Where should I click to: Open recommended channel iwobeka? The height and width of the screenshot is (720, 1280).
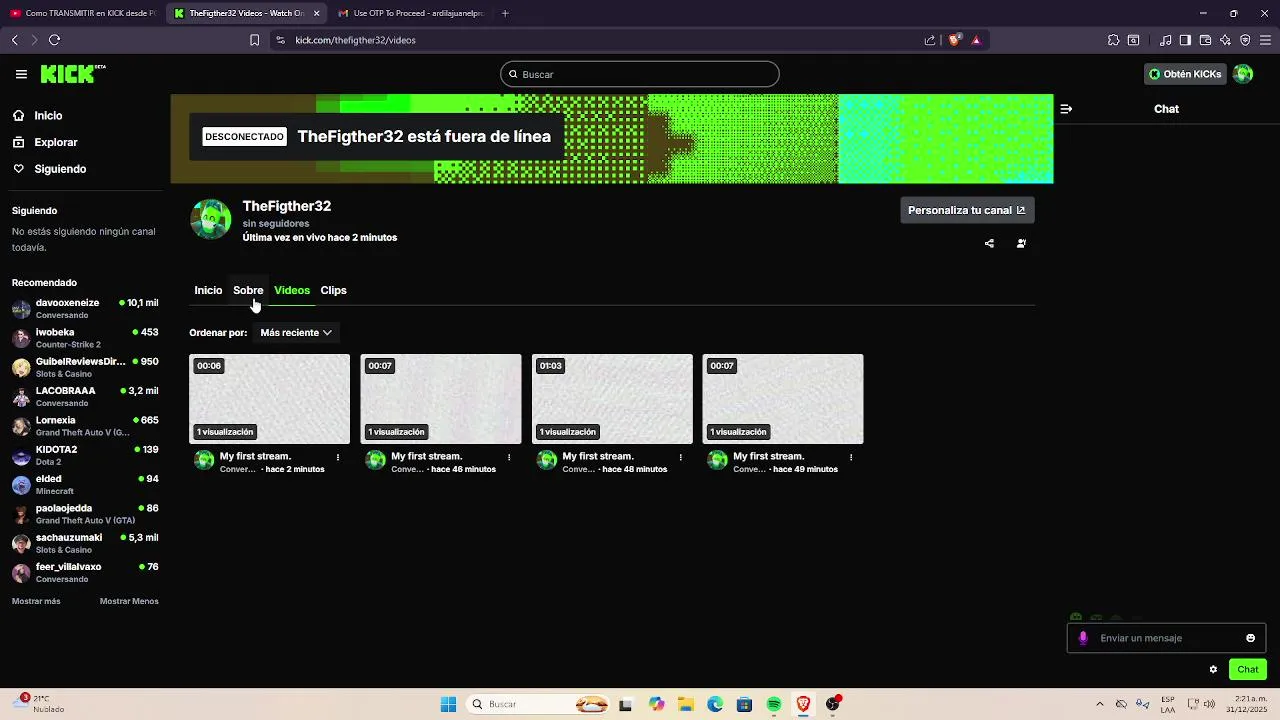(x=85, y=338)
